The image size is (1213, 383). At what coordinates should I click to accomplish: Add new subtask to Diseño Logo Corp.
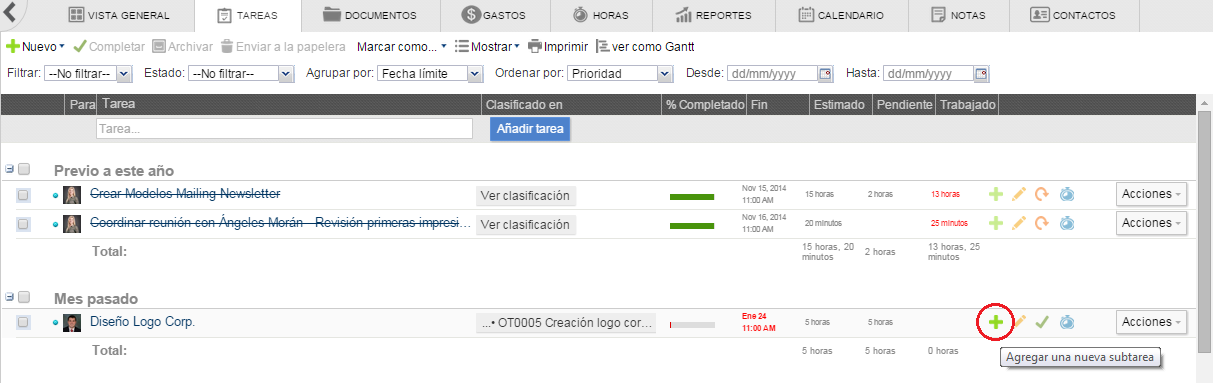995,322
